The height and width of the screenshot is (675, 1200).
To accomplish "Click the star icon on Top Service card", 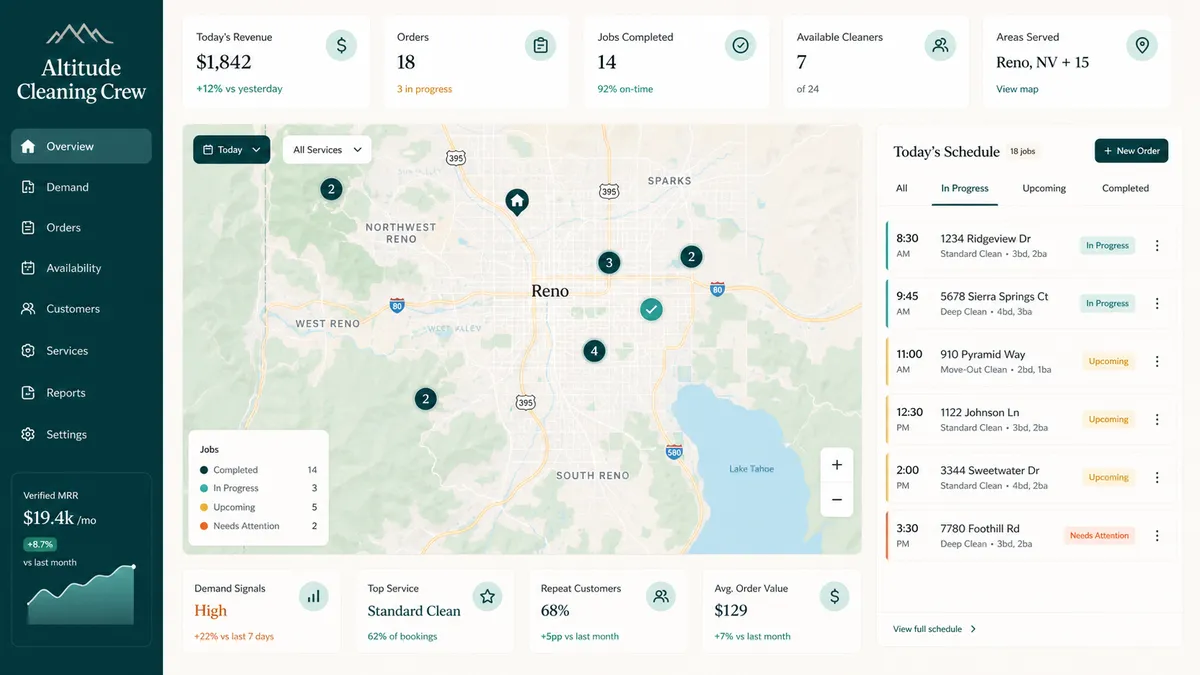I will [487, 597].
